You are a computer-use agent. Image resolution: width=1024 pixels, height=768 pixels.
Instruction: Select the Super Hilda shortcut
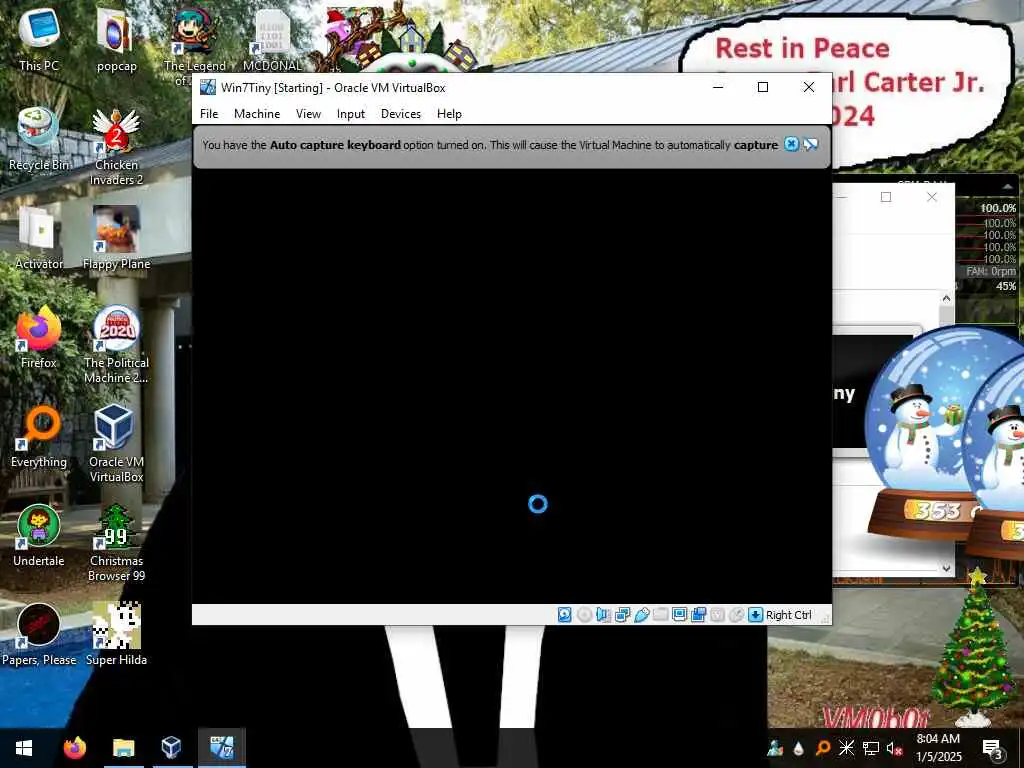[x=116, y=634]
